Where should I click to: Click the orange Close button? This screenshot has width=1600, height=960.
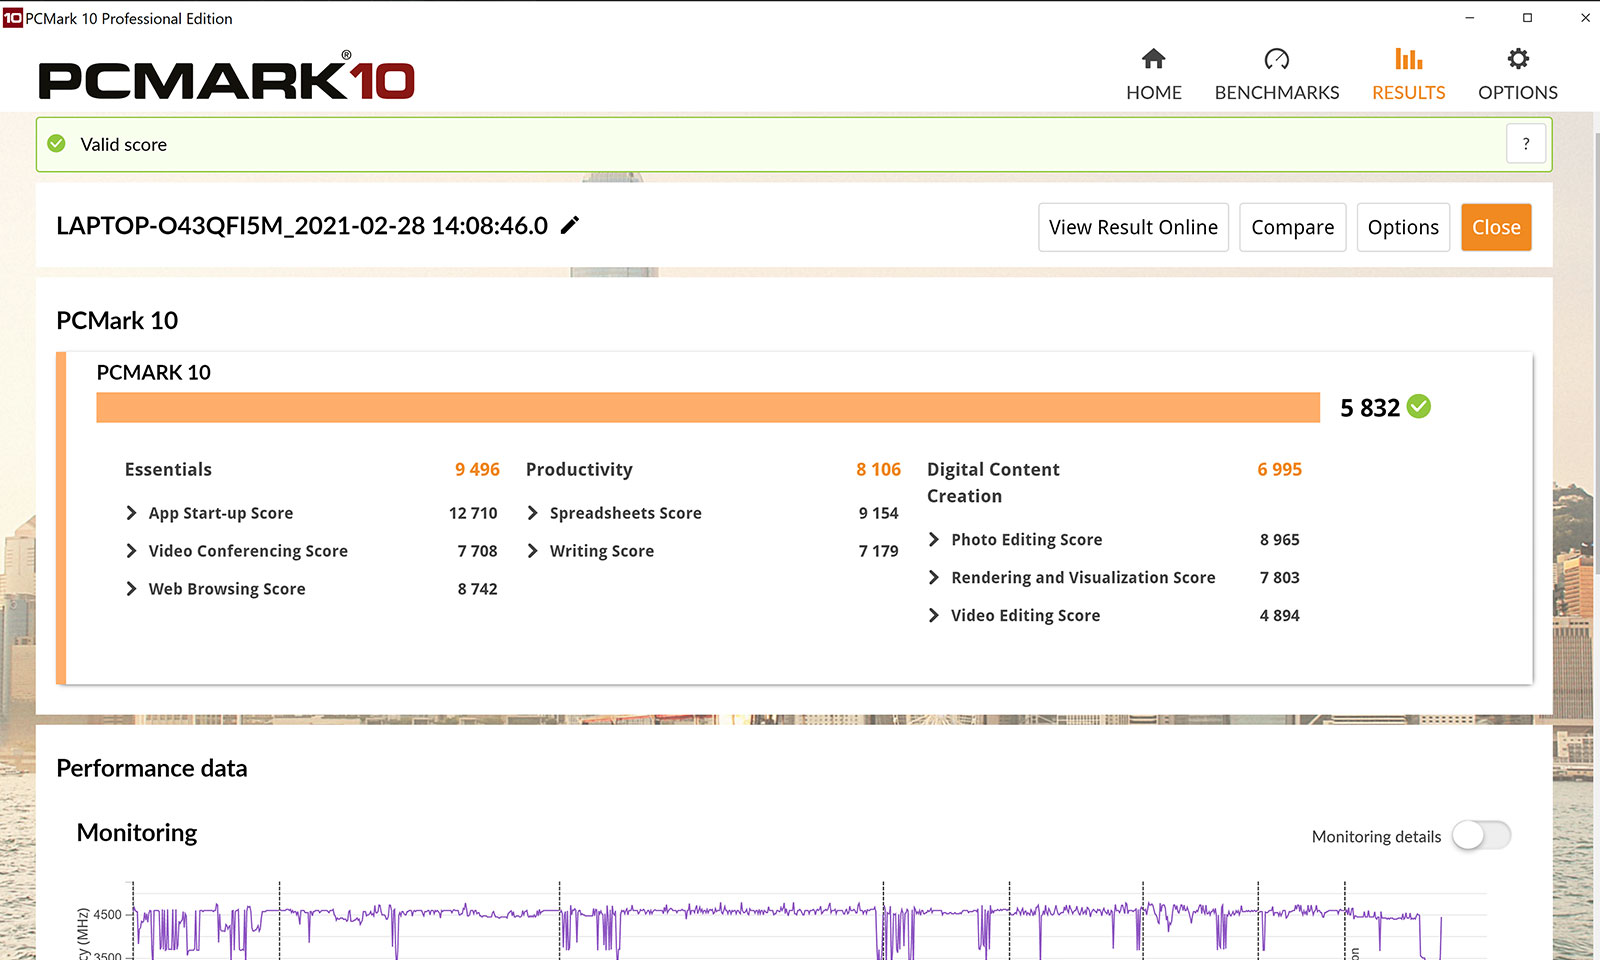1496,227
